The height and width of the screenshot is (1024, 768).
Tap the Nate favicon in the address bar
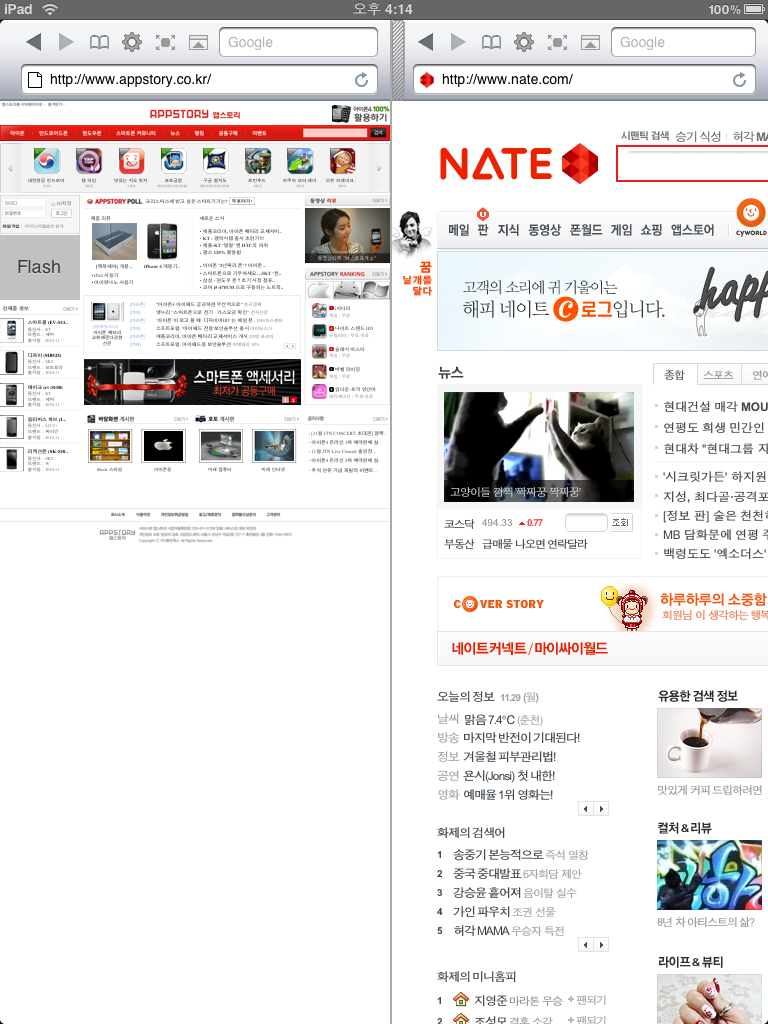click(427, 80)
